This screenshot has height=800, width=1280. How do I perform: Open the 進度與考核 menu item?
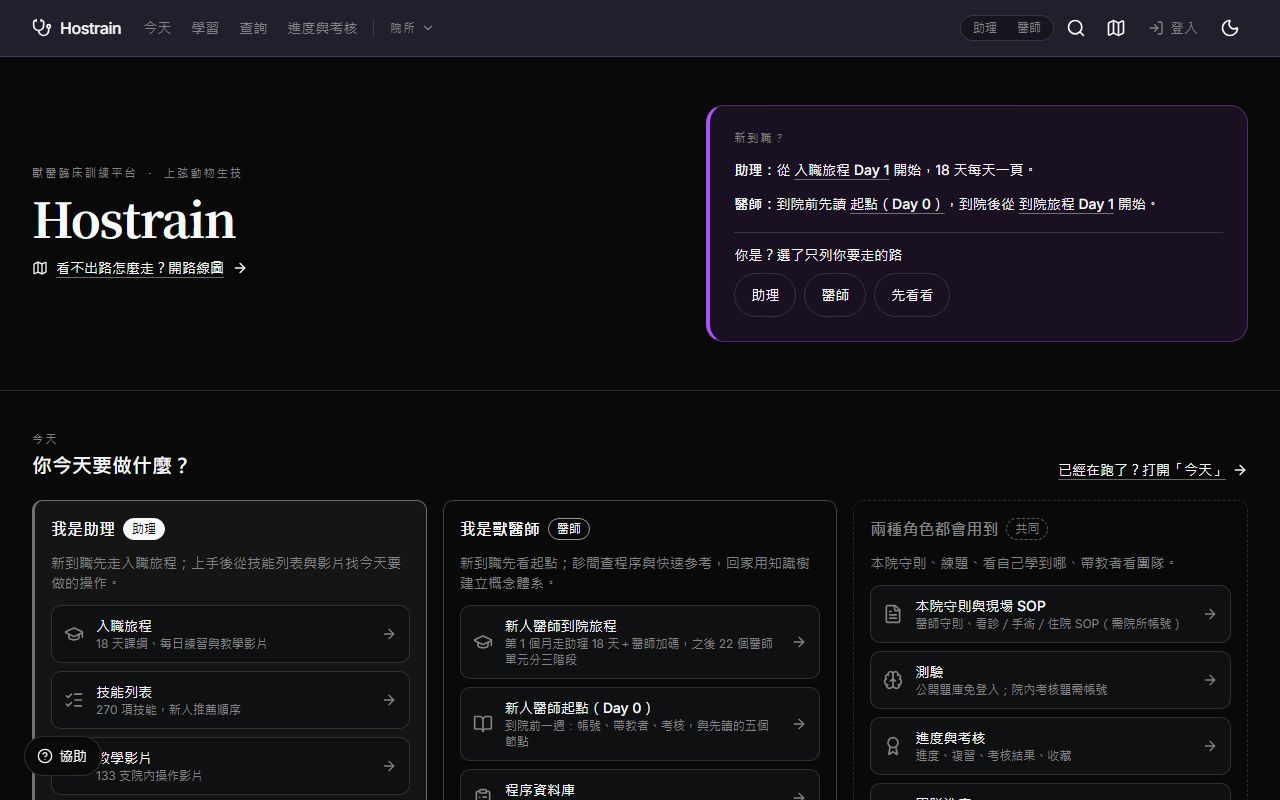pyautogui.click(x=322, y=28)
